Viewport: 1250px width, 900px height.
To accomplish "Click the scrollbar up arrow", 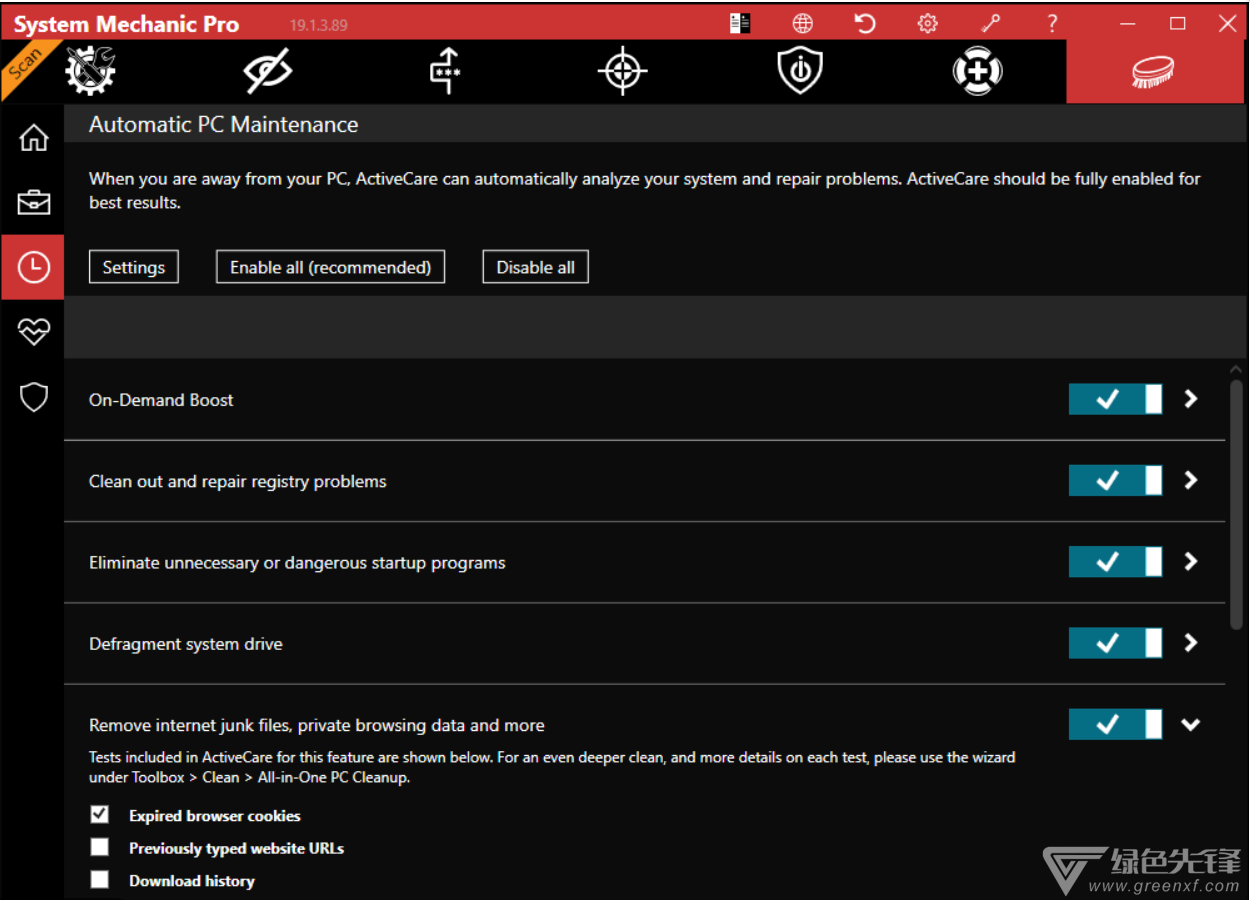I will (1236, 370).
